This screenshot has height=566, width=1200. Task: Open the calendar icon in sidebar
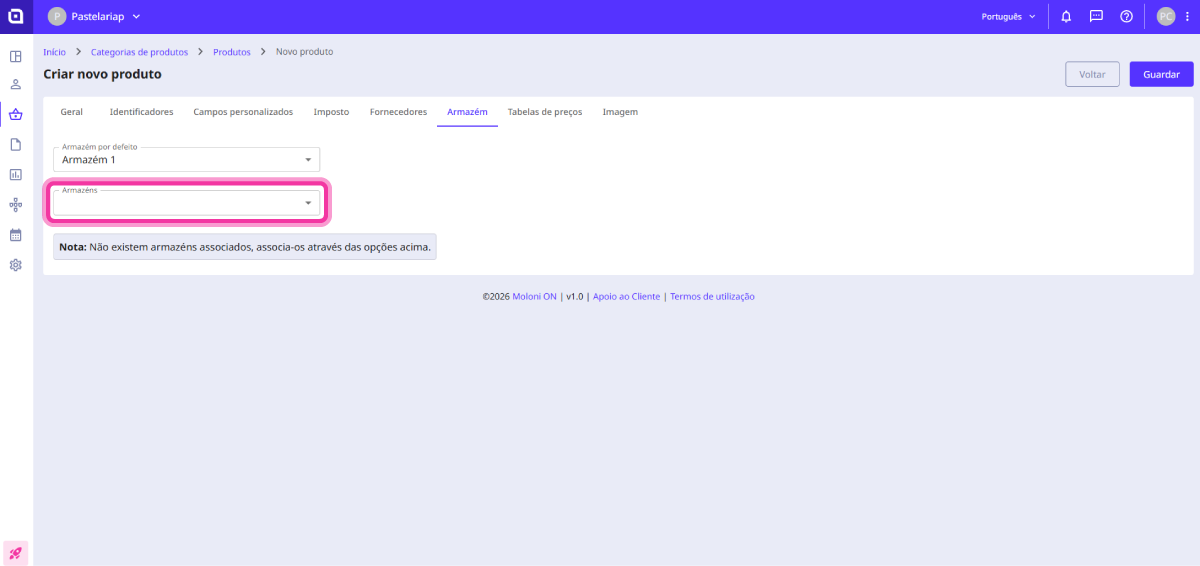click(16, 235)
